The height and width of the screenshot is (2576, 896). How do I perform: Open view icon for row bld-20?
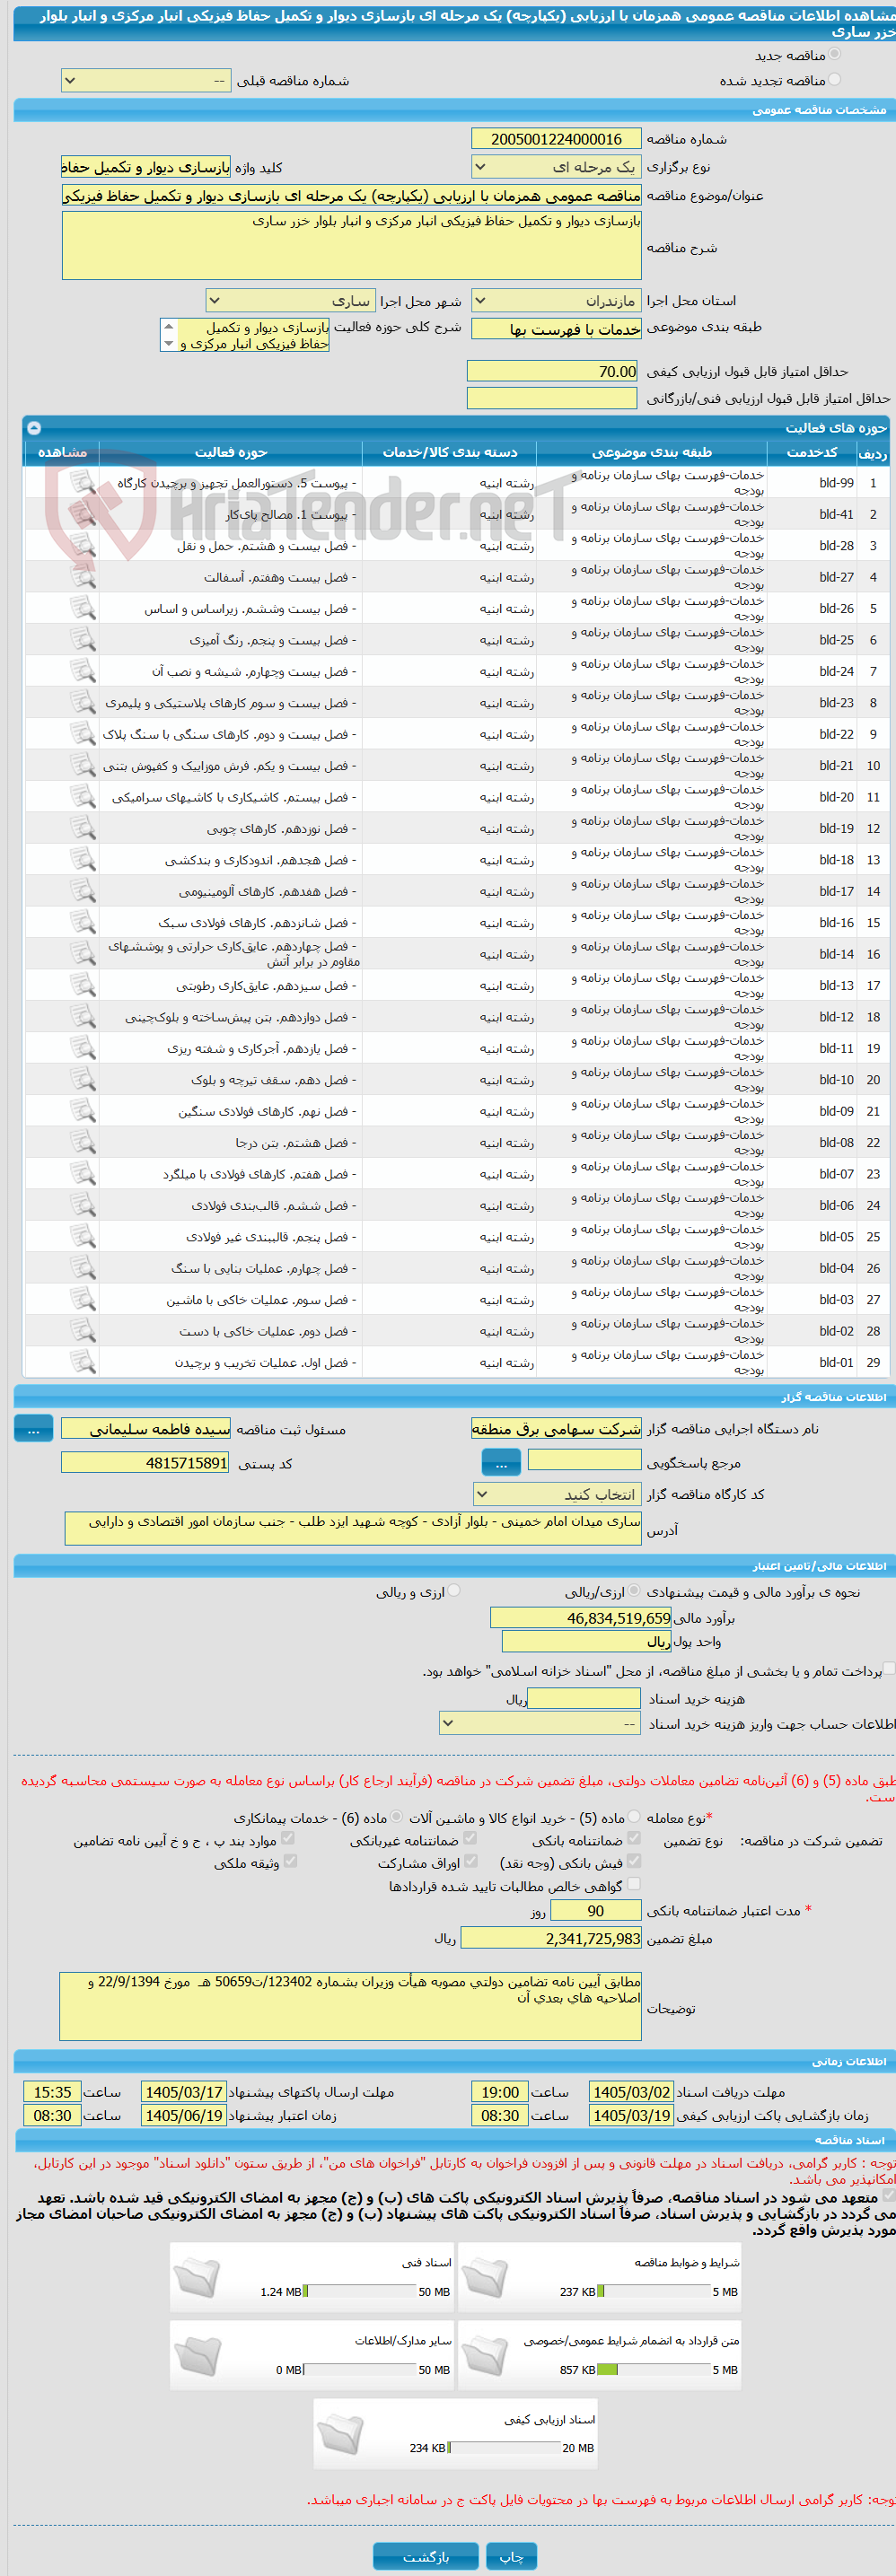pyautogui.click(x=82, y=797)
